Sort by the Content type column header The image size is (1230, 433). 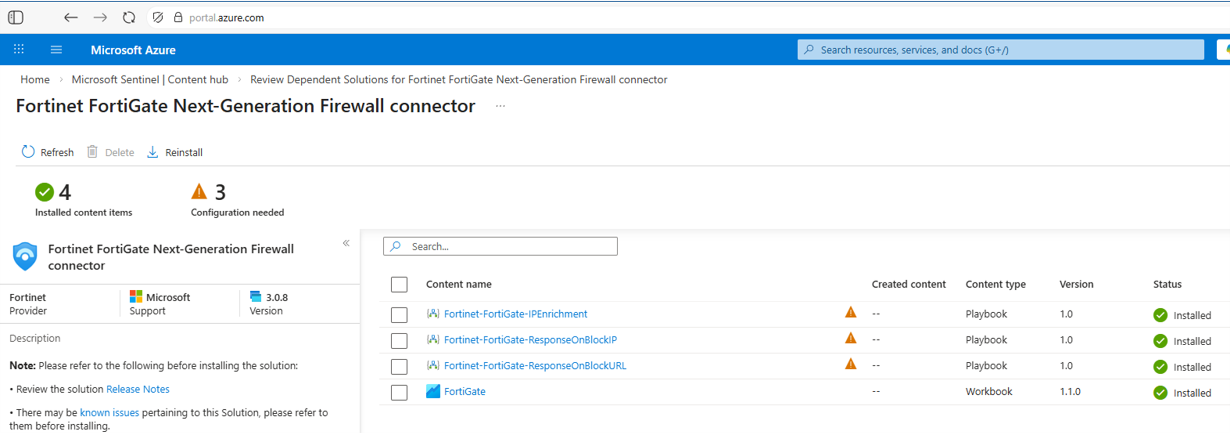point(996,285)
